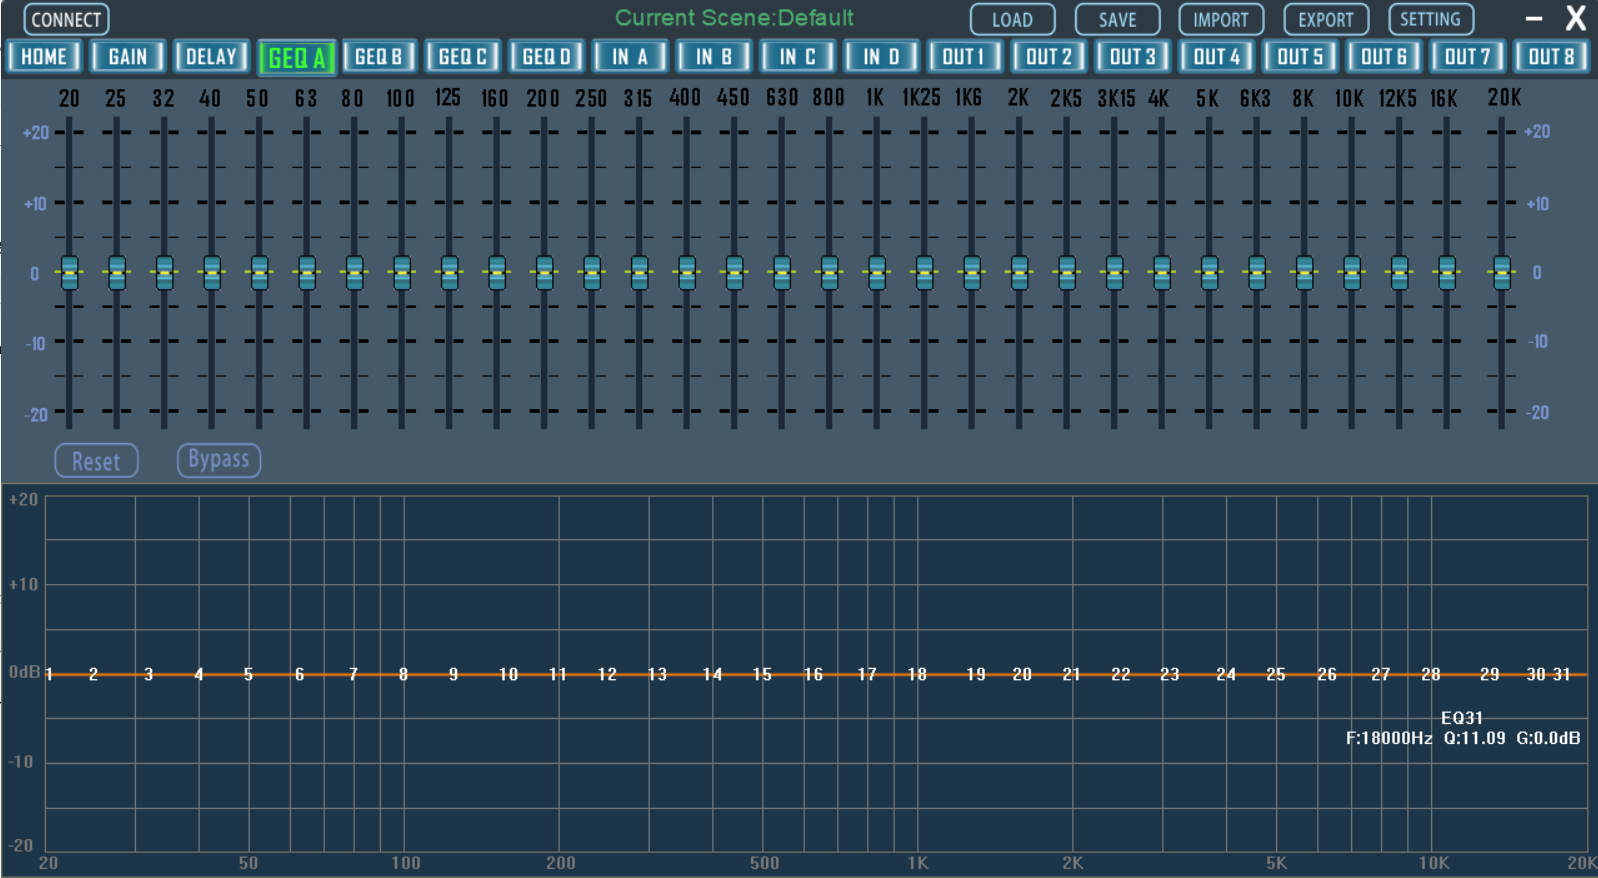Click the CONNECT button
Image resolution: width=1598 pixels, height=878 pixels.
coord(66,20)
